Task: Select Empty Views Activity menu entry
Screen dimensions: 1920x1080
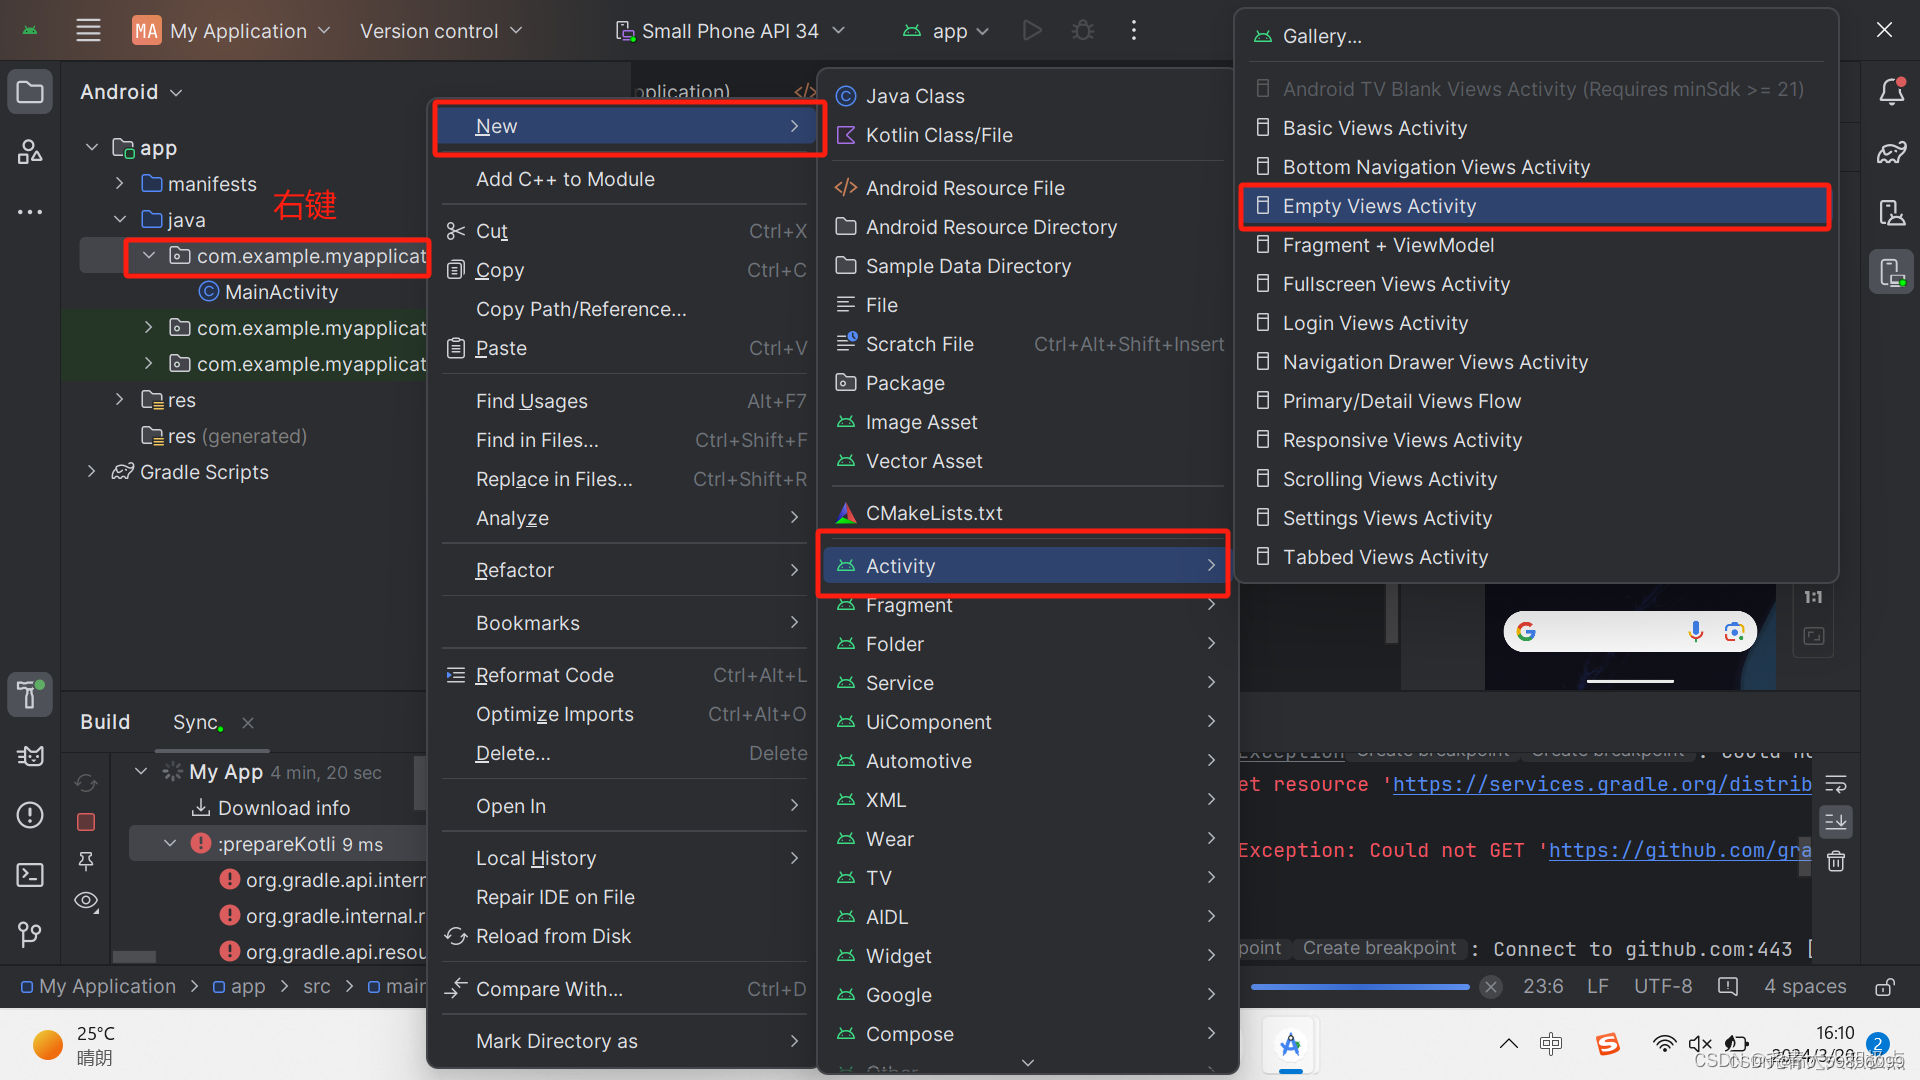Action: click(x=1379, y=206)
